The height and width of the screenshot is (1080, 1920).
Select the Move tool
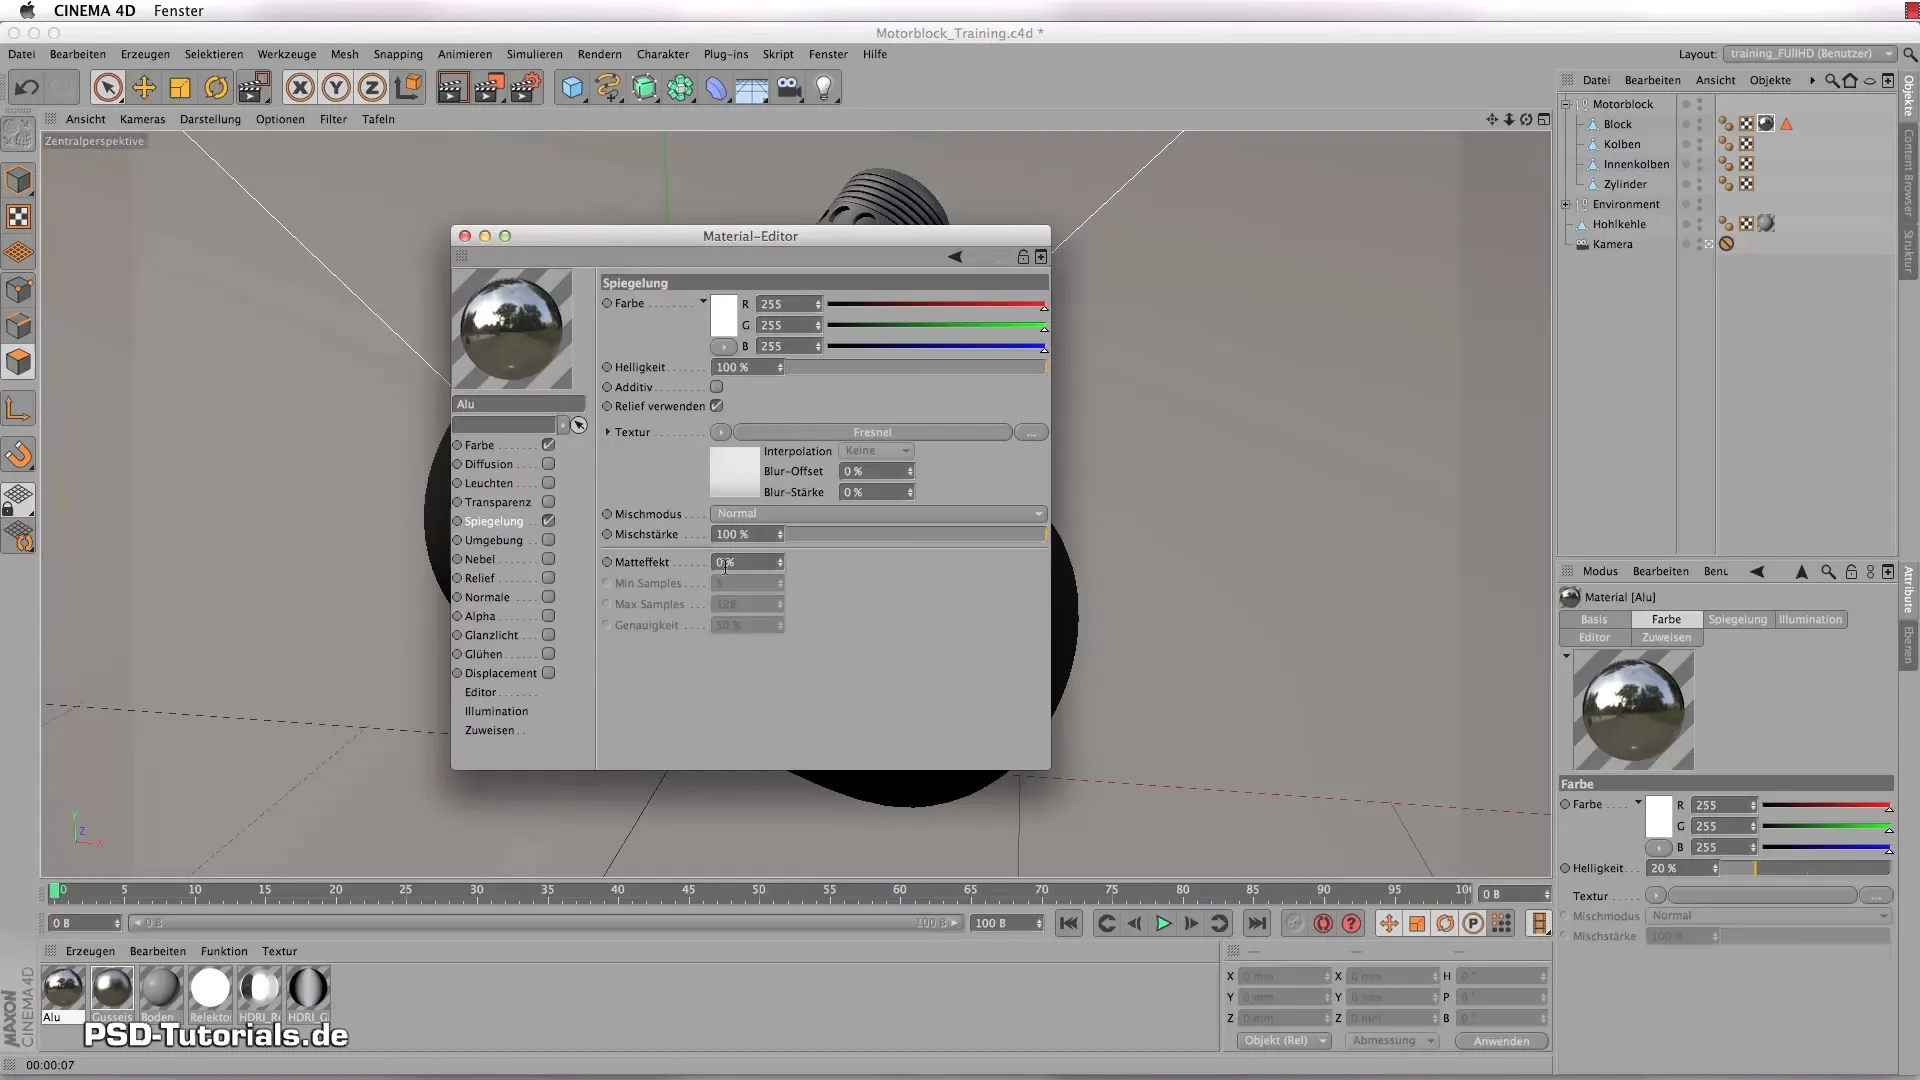(144, 88)
